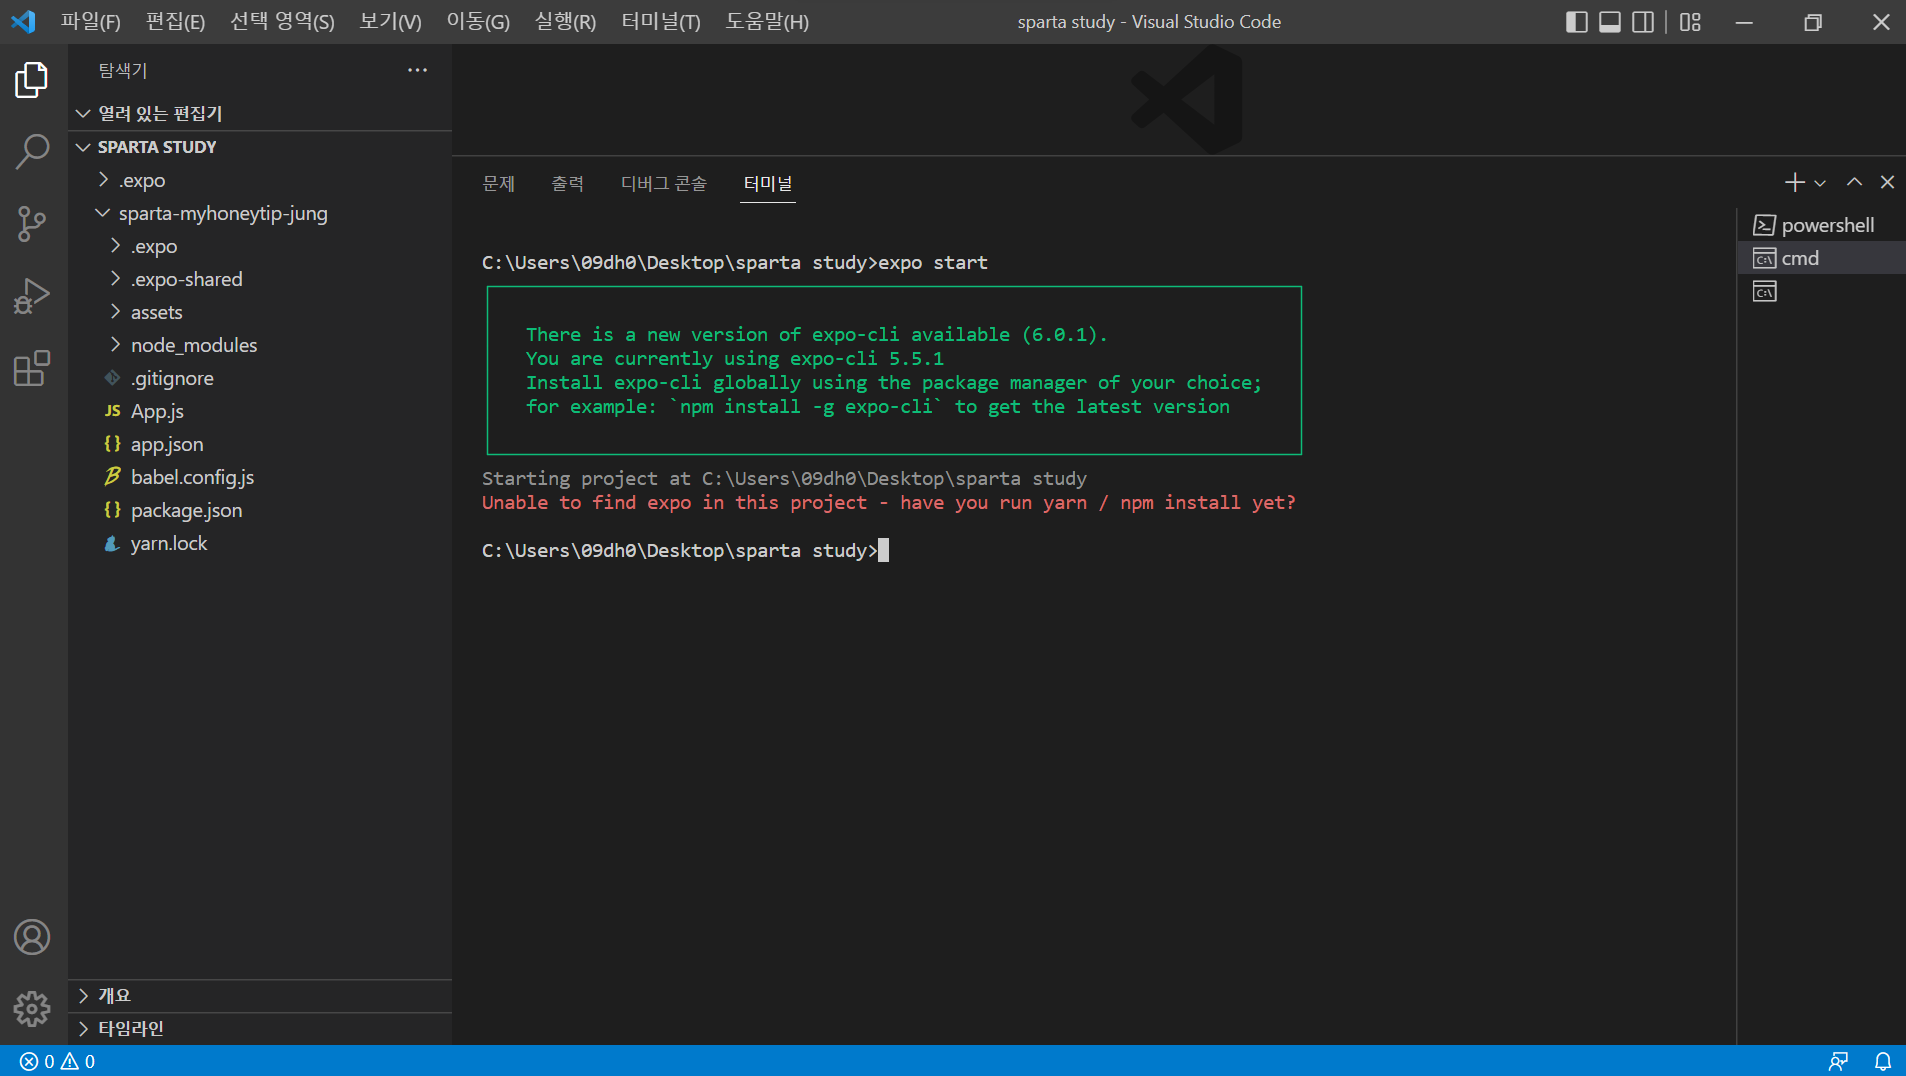Open the package.json file
The height and width of the screenshot is (1076, 1906).
click(x=260, y=510)
